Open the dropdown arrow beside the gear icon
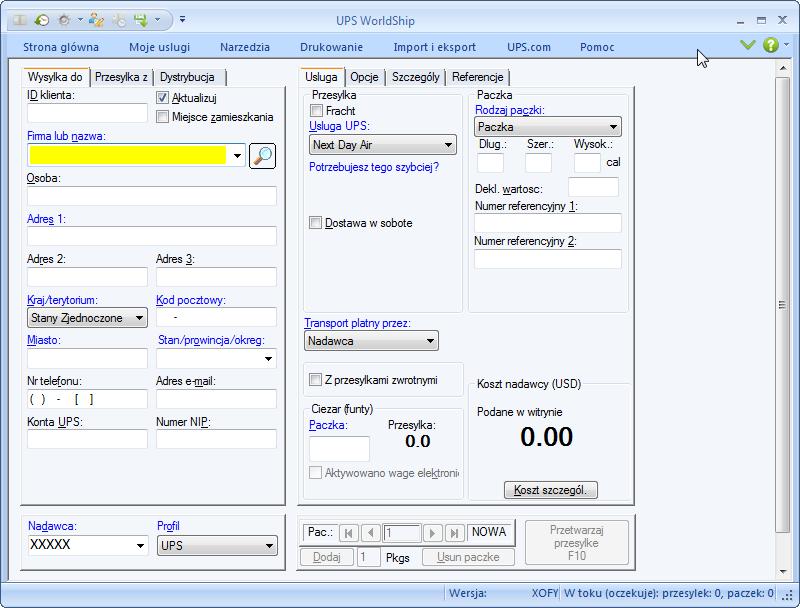 (80, 20)
